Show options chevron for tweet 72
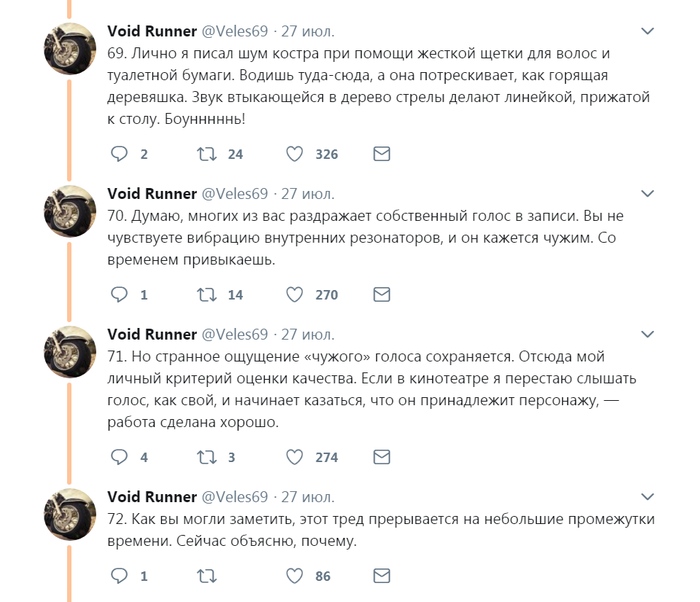Image resolution: width=700 pixels, height=602 pixels. click(x=649, y=497)
